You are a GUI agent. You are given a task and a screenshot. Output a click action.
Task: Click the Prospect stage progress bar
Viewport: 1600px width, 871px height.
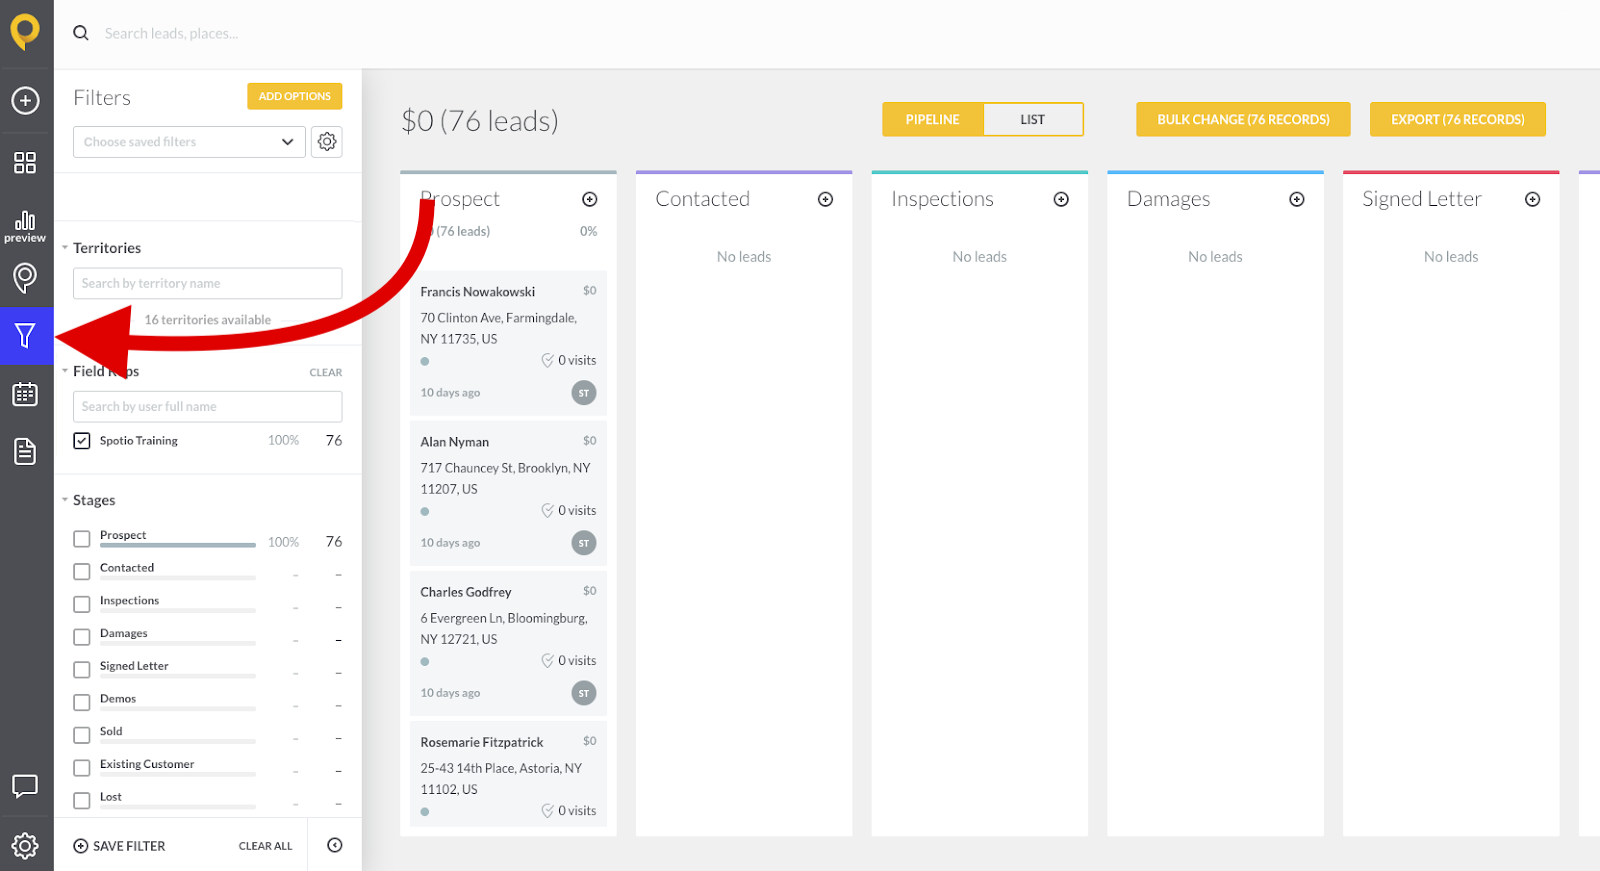(x=177, y=545)
